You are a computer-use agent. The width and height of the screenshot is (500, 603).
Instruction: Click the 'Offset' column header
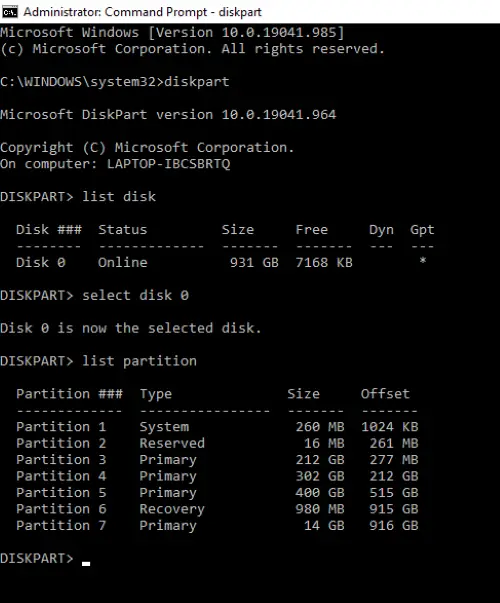pyautogui.click(x=385, y=394)
